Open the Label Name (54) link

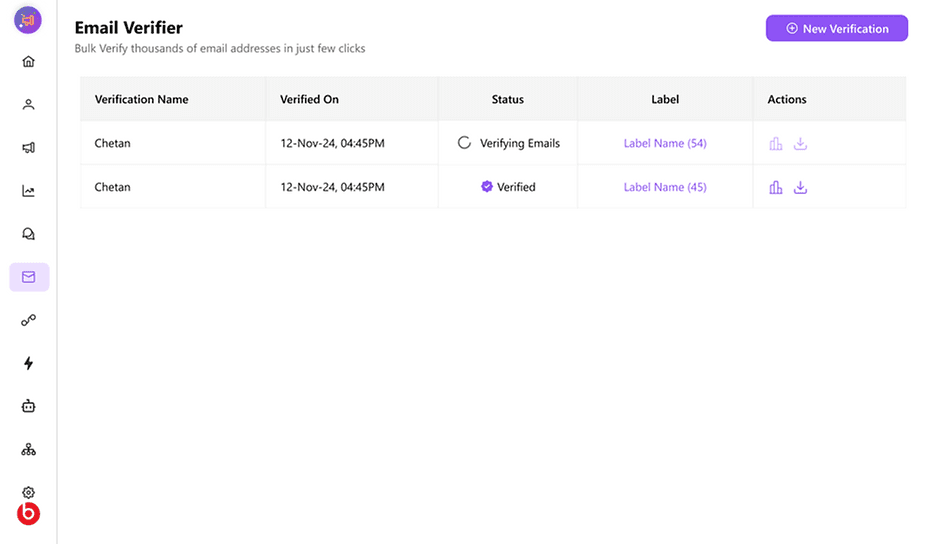tap(665, 143)
